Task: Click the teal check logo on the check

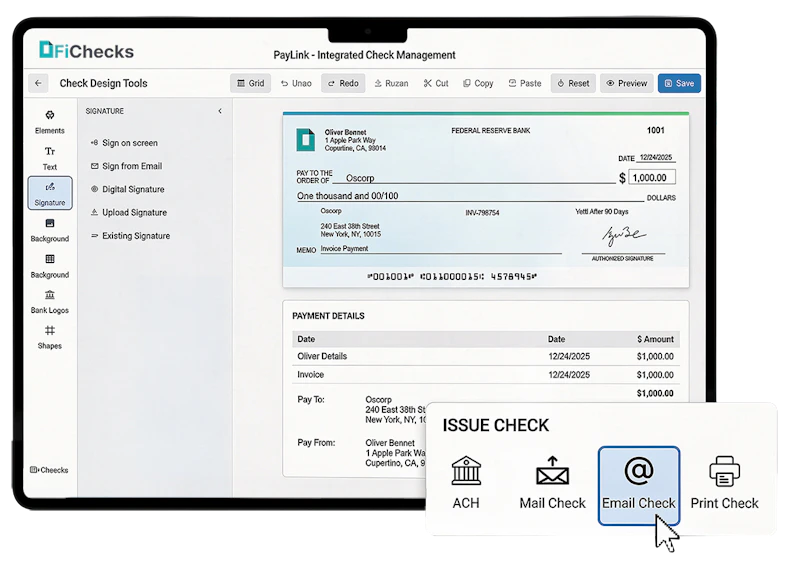Action: point(306,140)
